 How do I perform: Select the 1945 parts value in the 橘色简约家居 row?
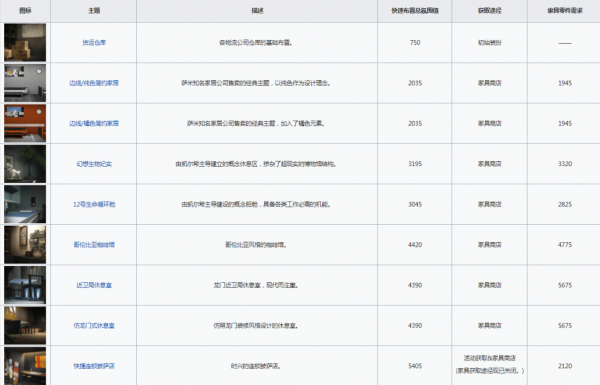pos(565,123)
